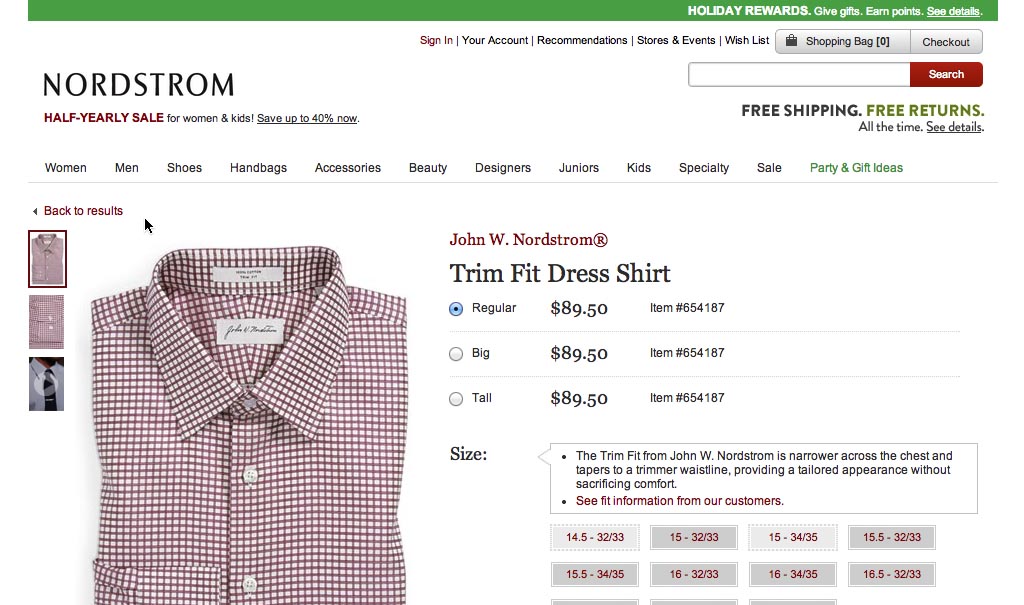This screenshot has width=1024, height=605.
Task: Click the Sign In link
Action: [x=436, y=41]
